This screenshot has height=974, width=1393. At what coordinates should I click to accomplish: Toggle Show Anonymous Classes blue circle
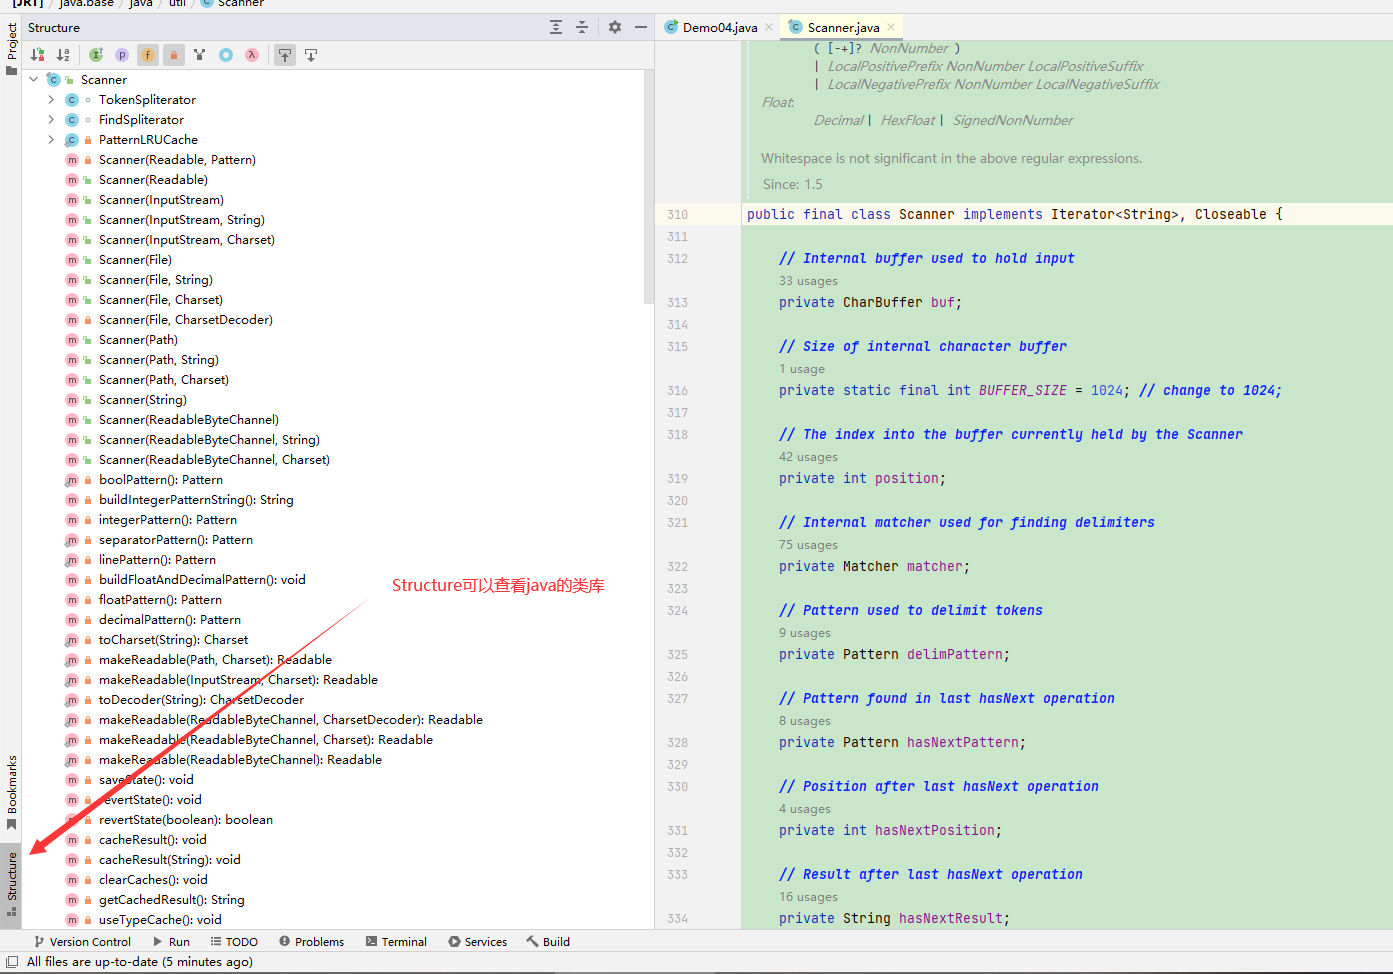coord(226,55)
